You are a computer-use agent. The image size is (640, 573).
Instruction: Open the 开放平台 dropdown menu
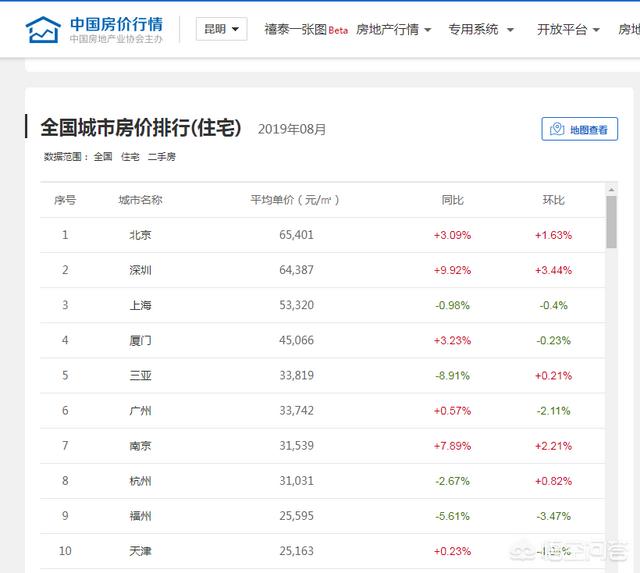click(568, 30)
